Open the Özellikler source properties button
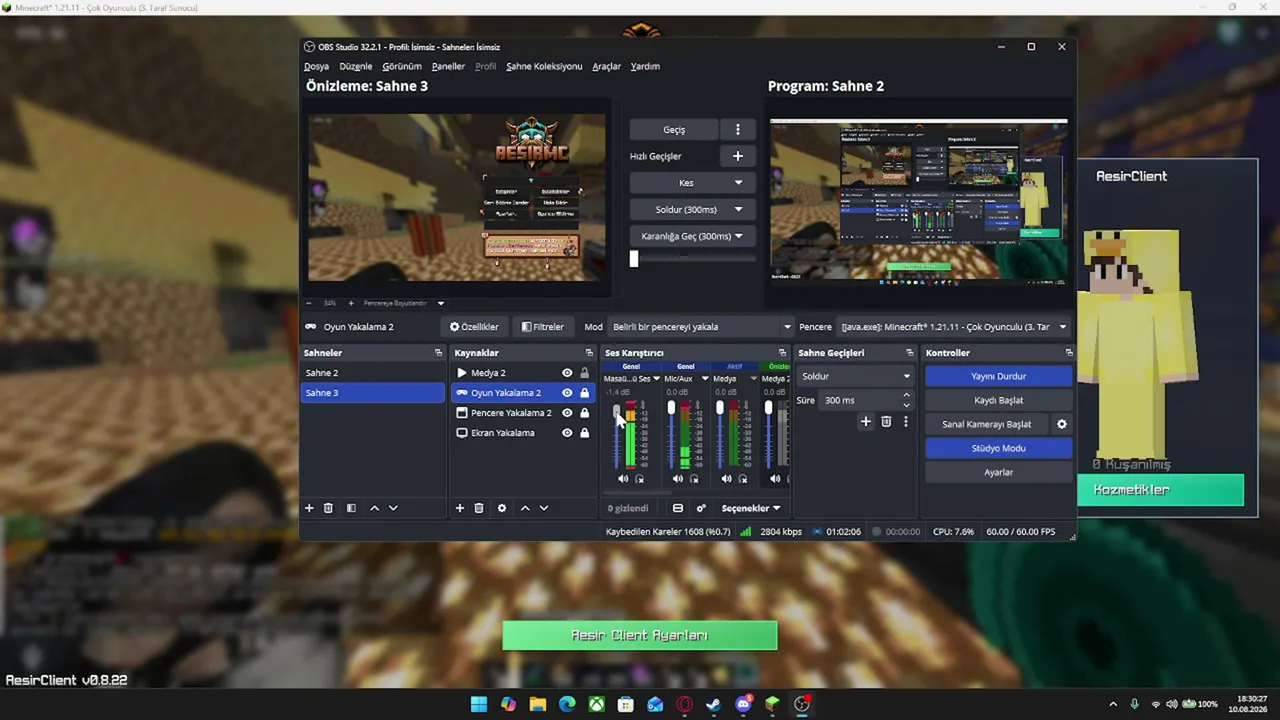The image size is (1280, 720). (474, 327)
